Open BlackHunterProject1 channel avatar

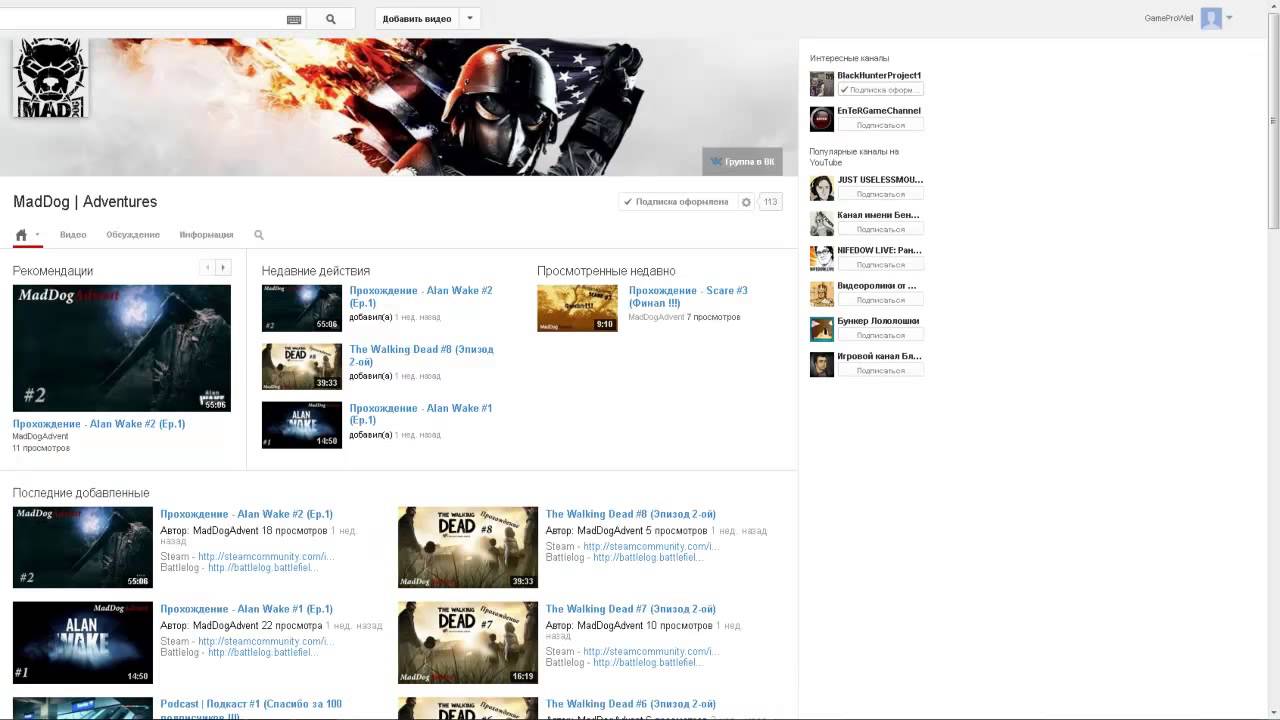(822, 84)
